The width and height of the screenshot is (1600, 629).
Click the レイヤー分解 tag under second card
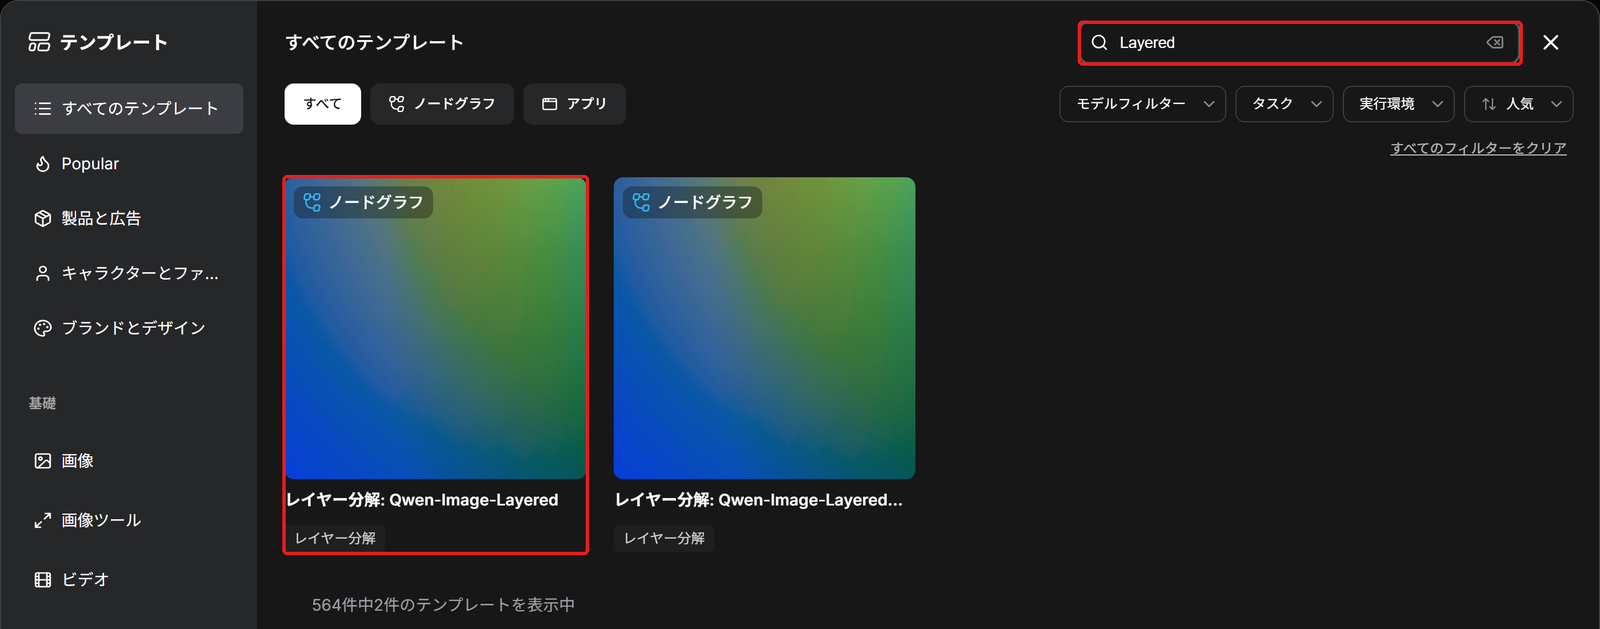pyautogui.click(x=664, y=538)
